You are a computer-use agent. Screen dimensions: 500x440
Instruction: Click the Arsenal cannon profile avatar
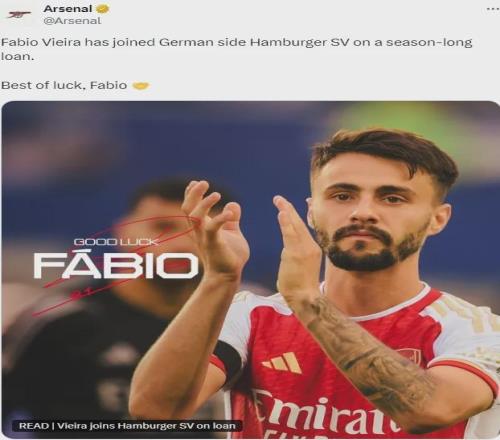19,15
